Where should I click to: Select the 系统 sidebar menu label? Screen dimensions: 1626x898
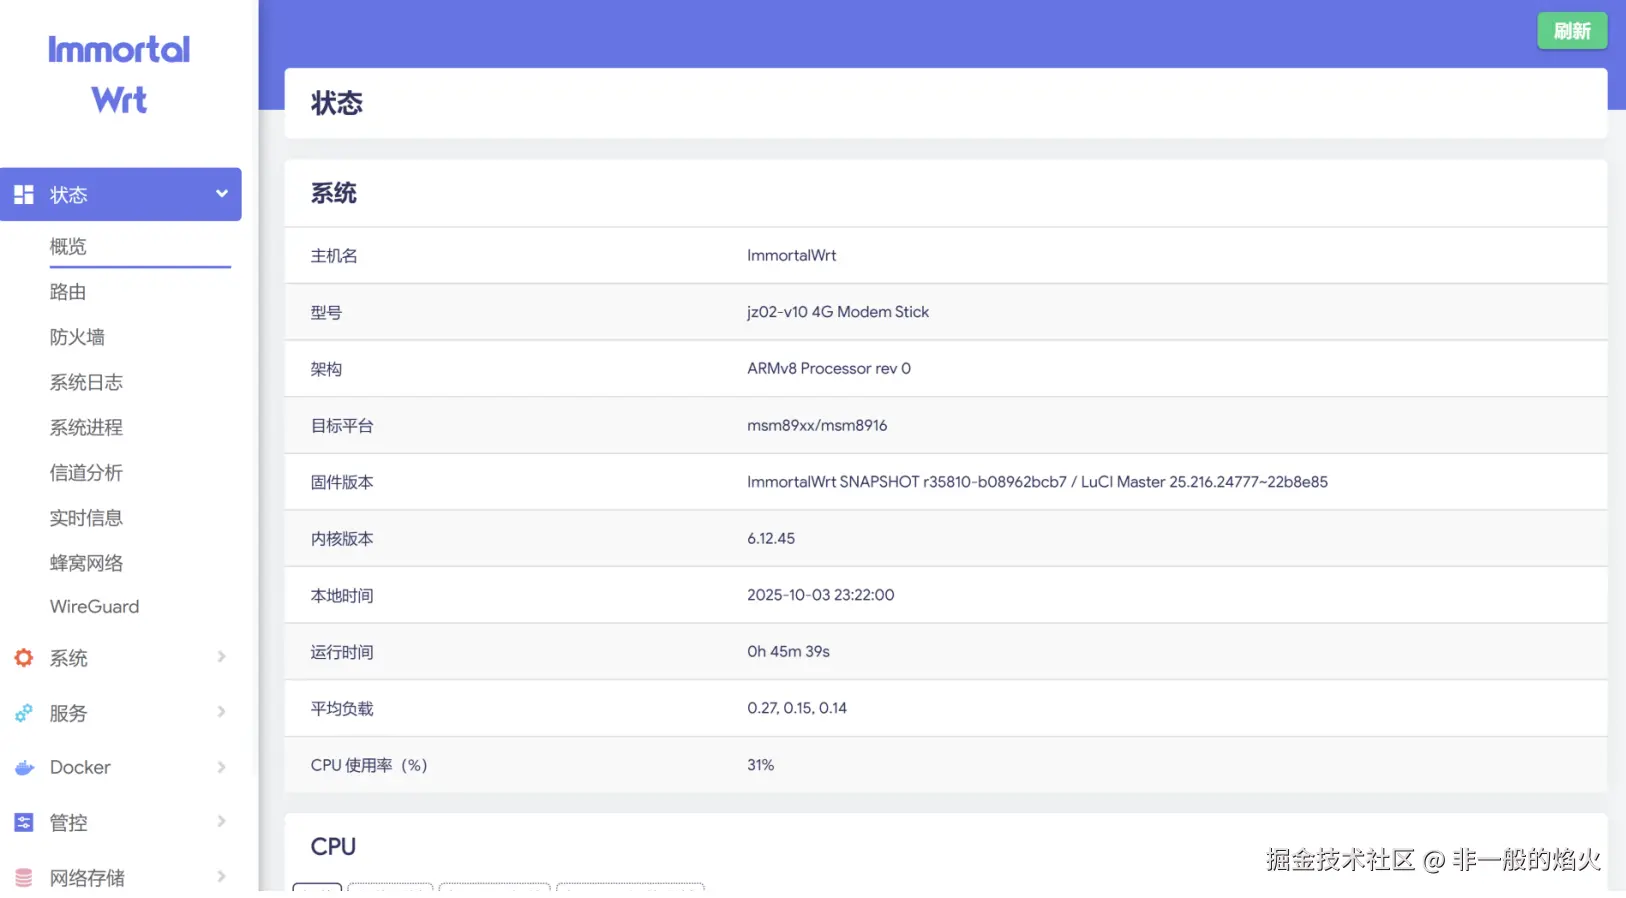(x=69, y=658)
